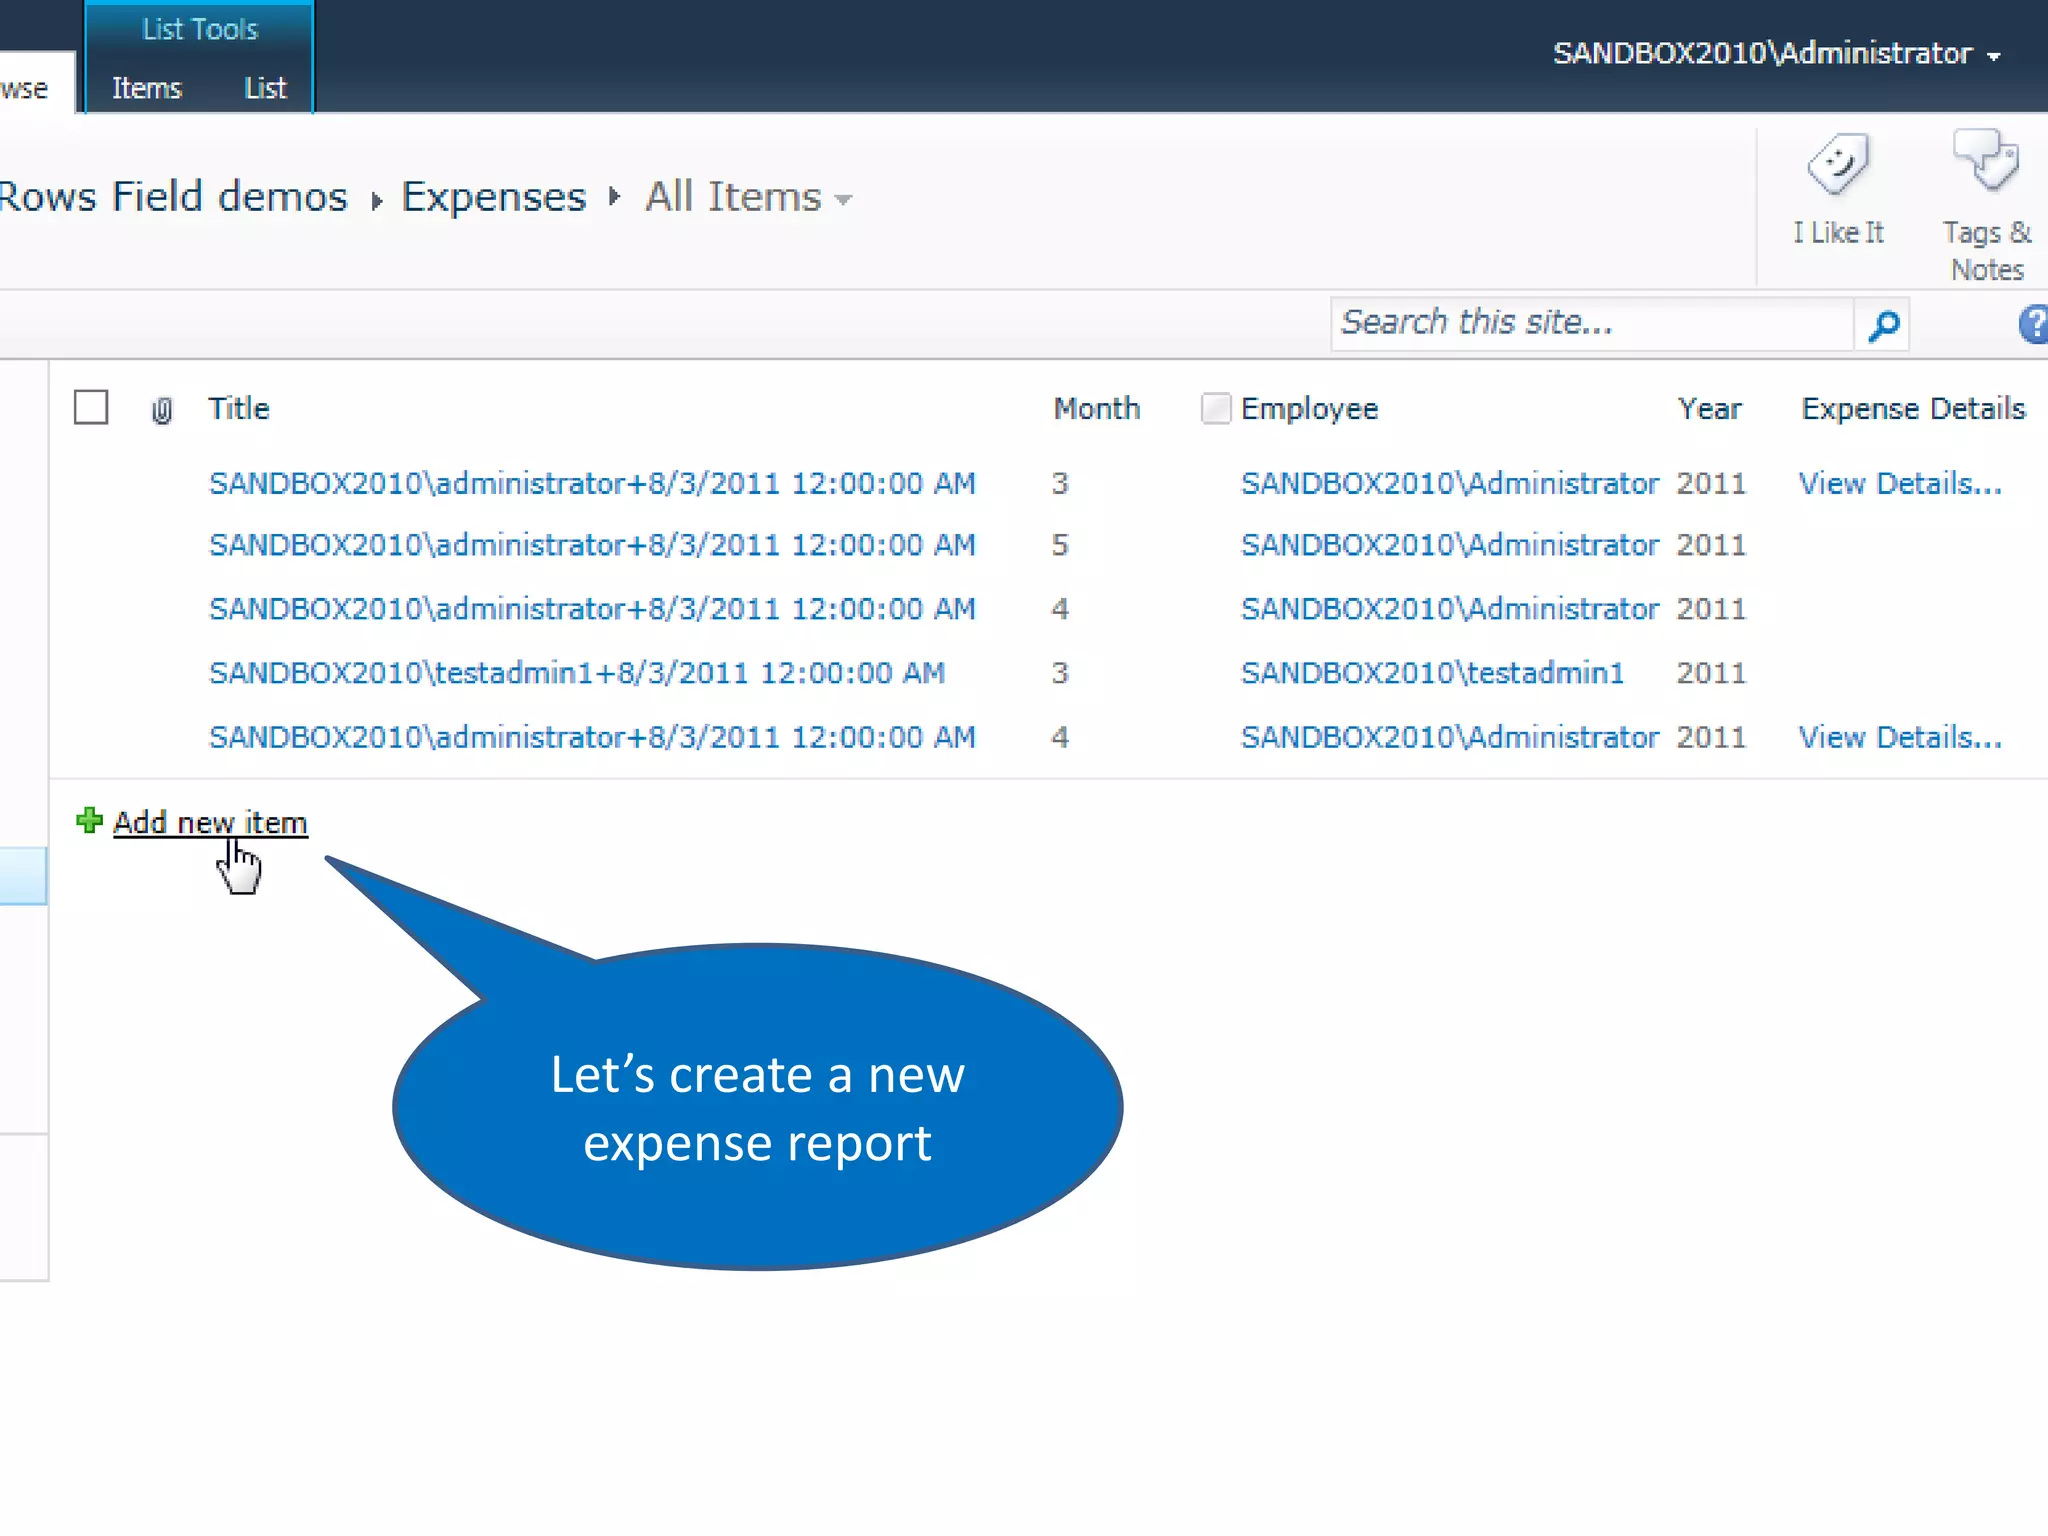This screenshot has width=2048, height=1536.
Task: Click View Details for month 3 administrator
Action: 1900,483
